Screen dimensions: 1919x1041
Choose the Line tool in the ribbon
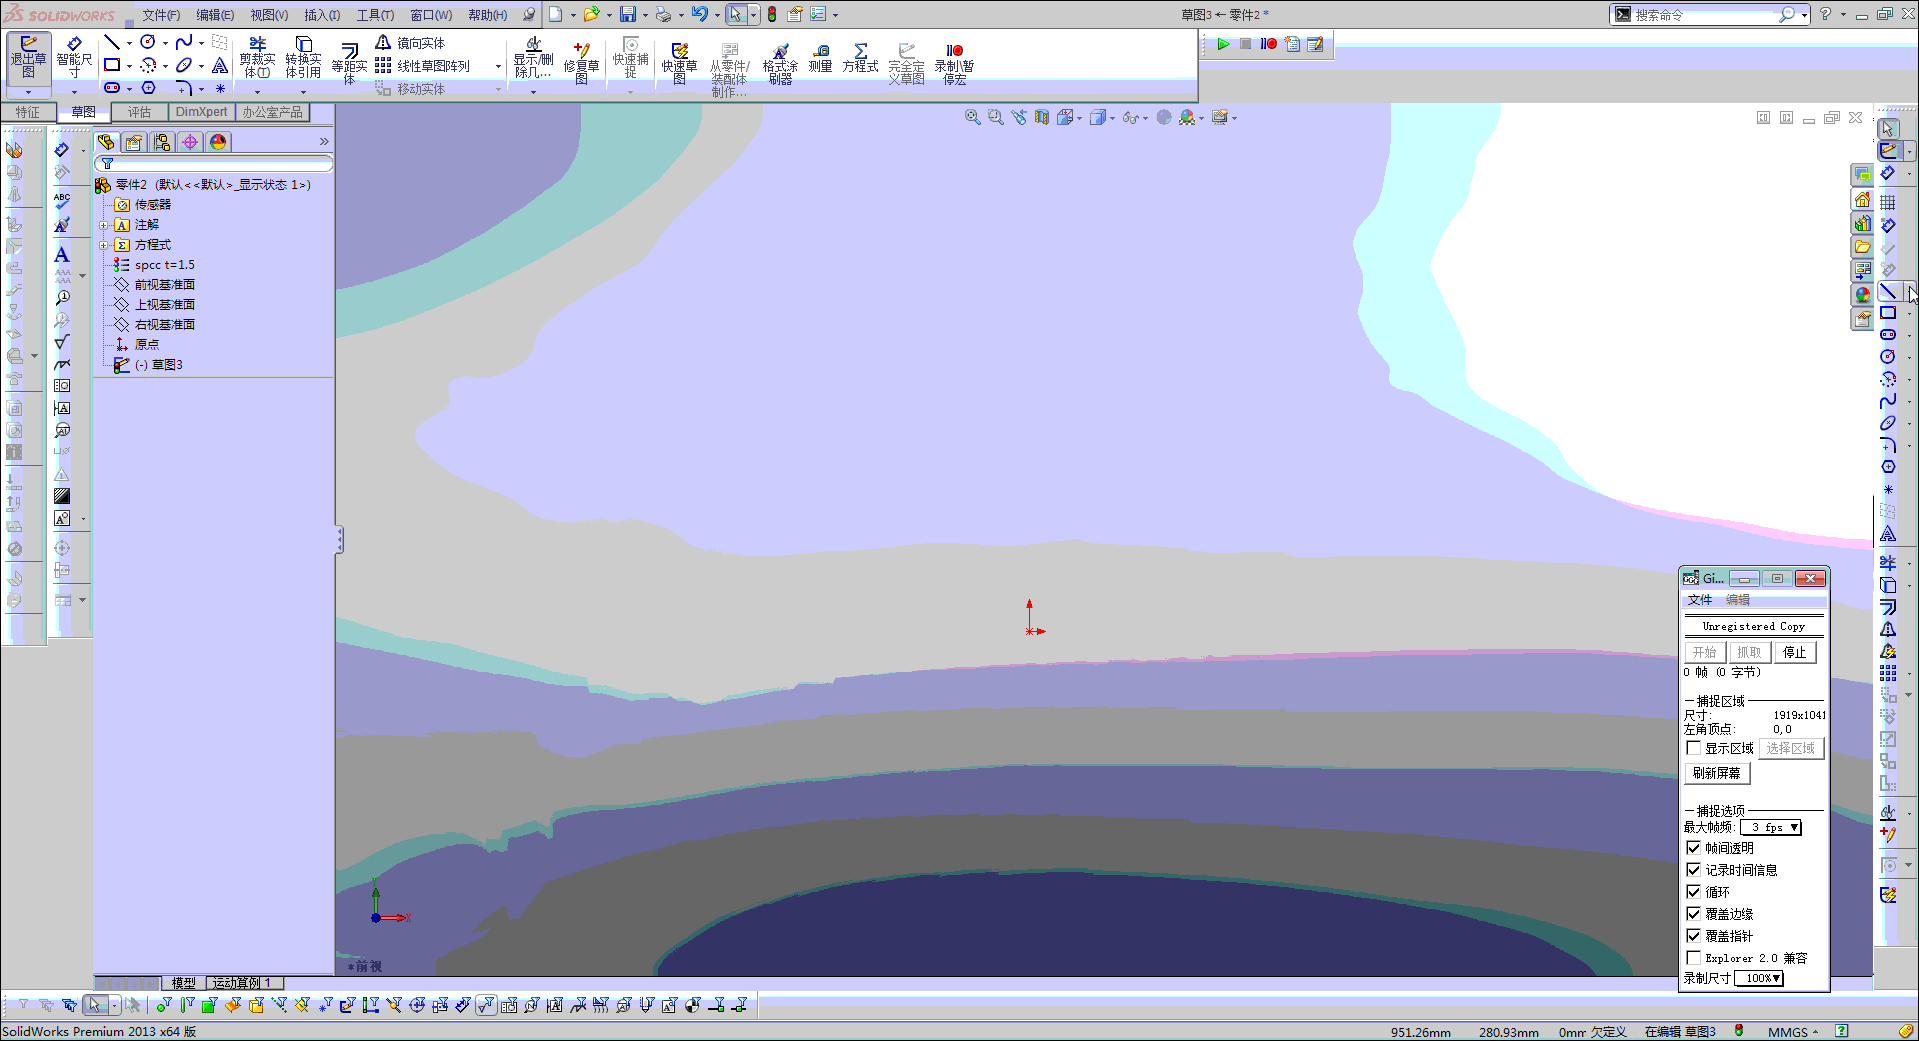pos(112,42)
